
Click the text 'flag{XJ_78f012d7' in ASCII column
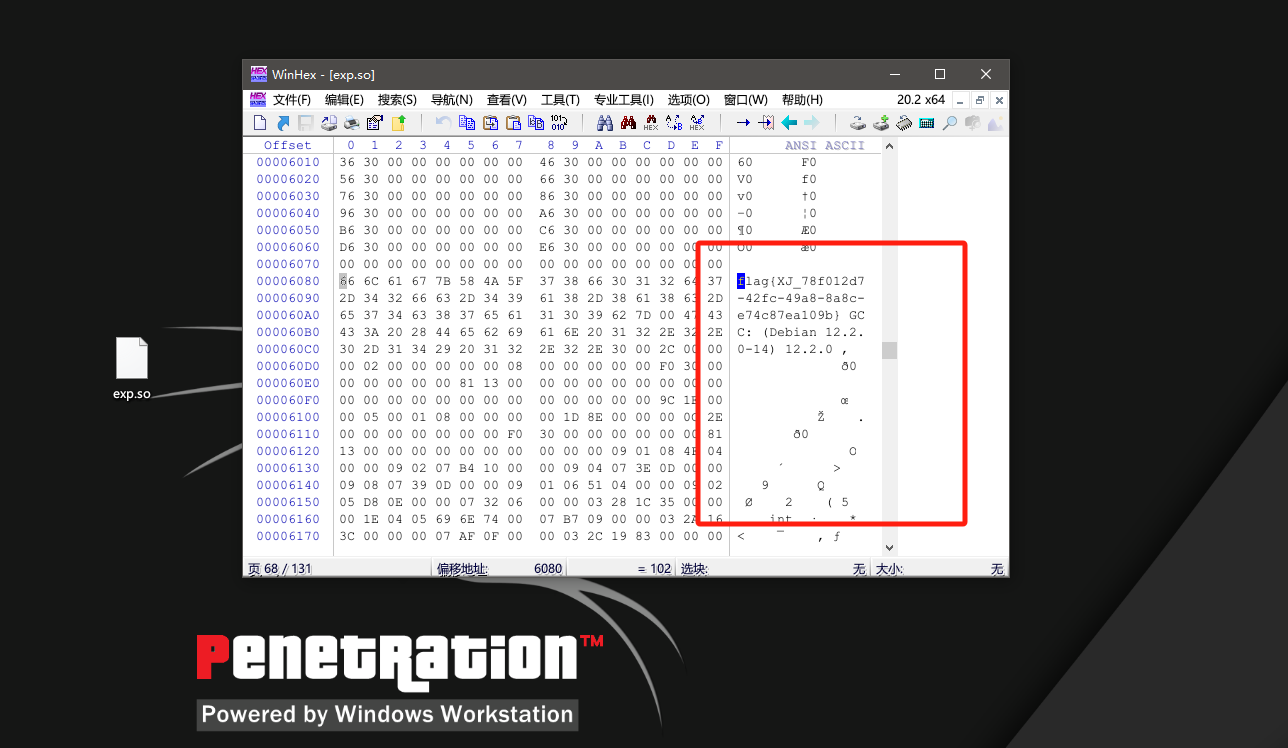(x=801, y=281)
